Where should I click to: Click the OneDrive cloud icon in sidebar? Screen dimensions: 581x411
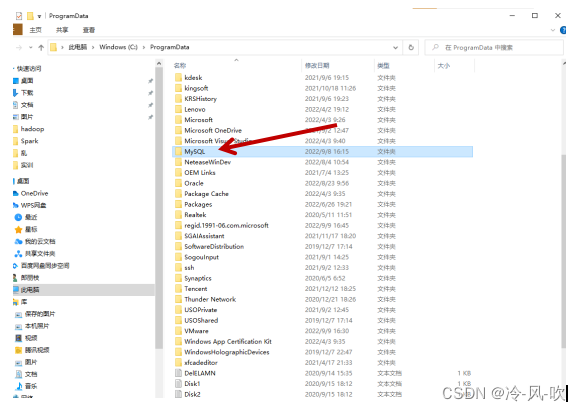[x=16, y=193]
